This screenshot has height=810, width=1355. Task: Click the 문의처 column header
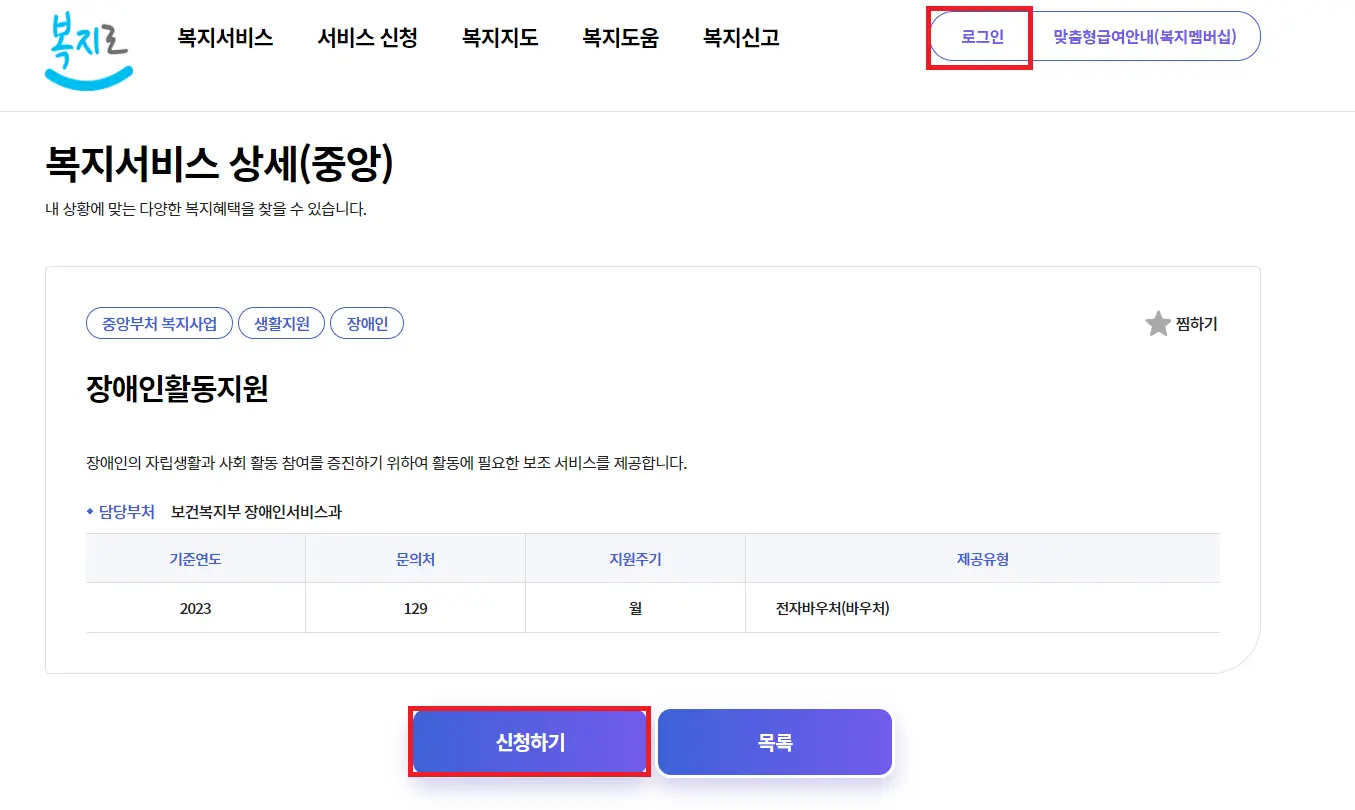click(x=415, y=558)
